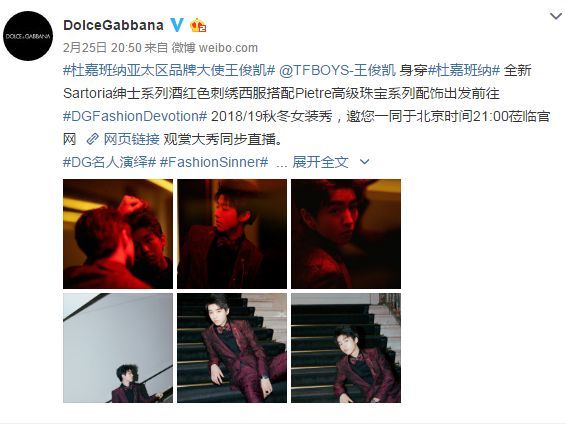Click the arrow beside 展开全文
The width and height of the screenshot is (566, 432).
tap(365, 162)
